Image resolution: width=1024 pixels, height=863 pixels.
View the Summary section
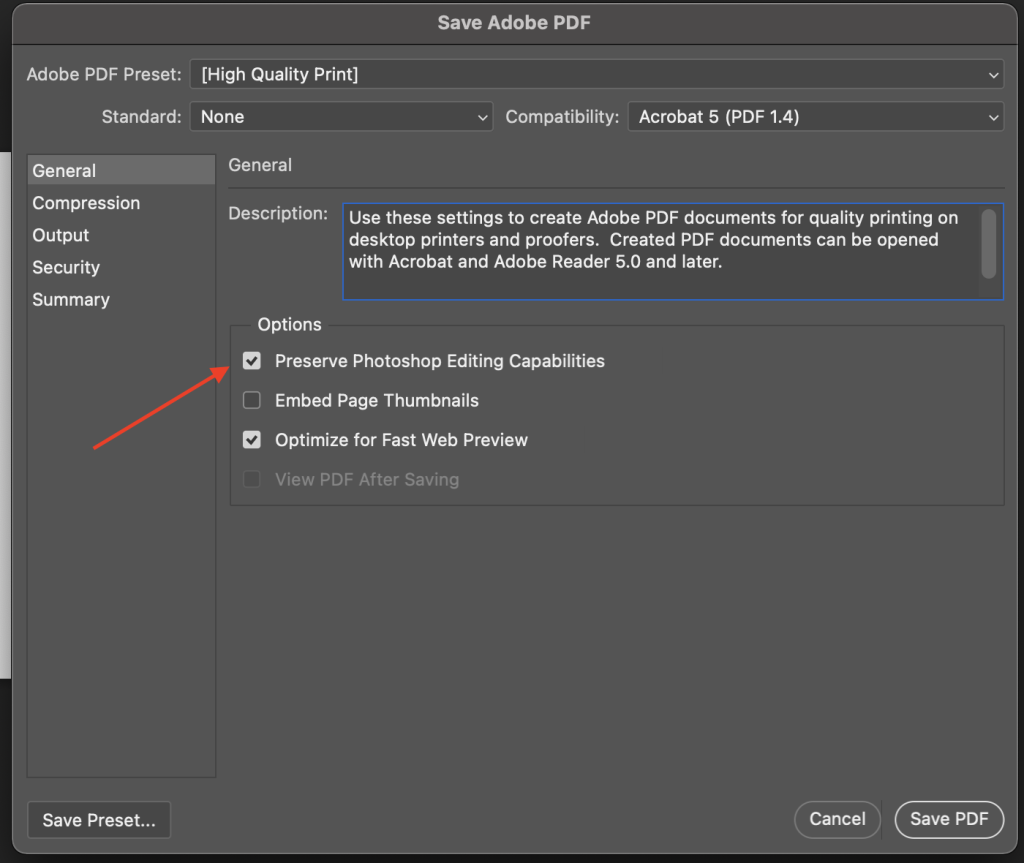[x=121, y=300]
